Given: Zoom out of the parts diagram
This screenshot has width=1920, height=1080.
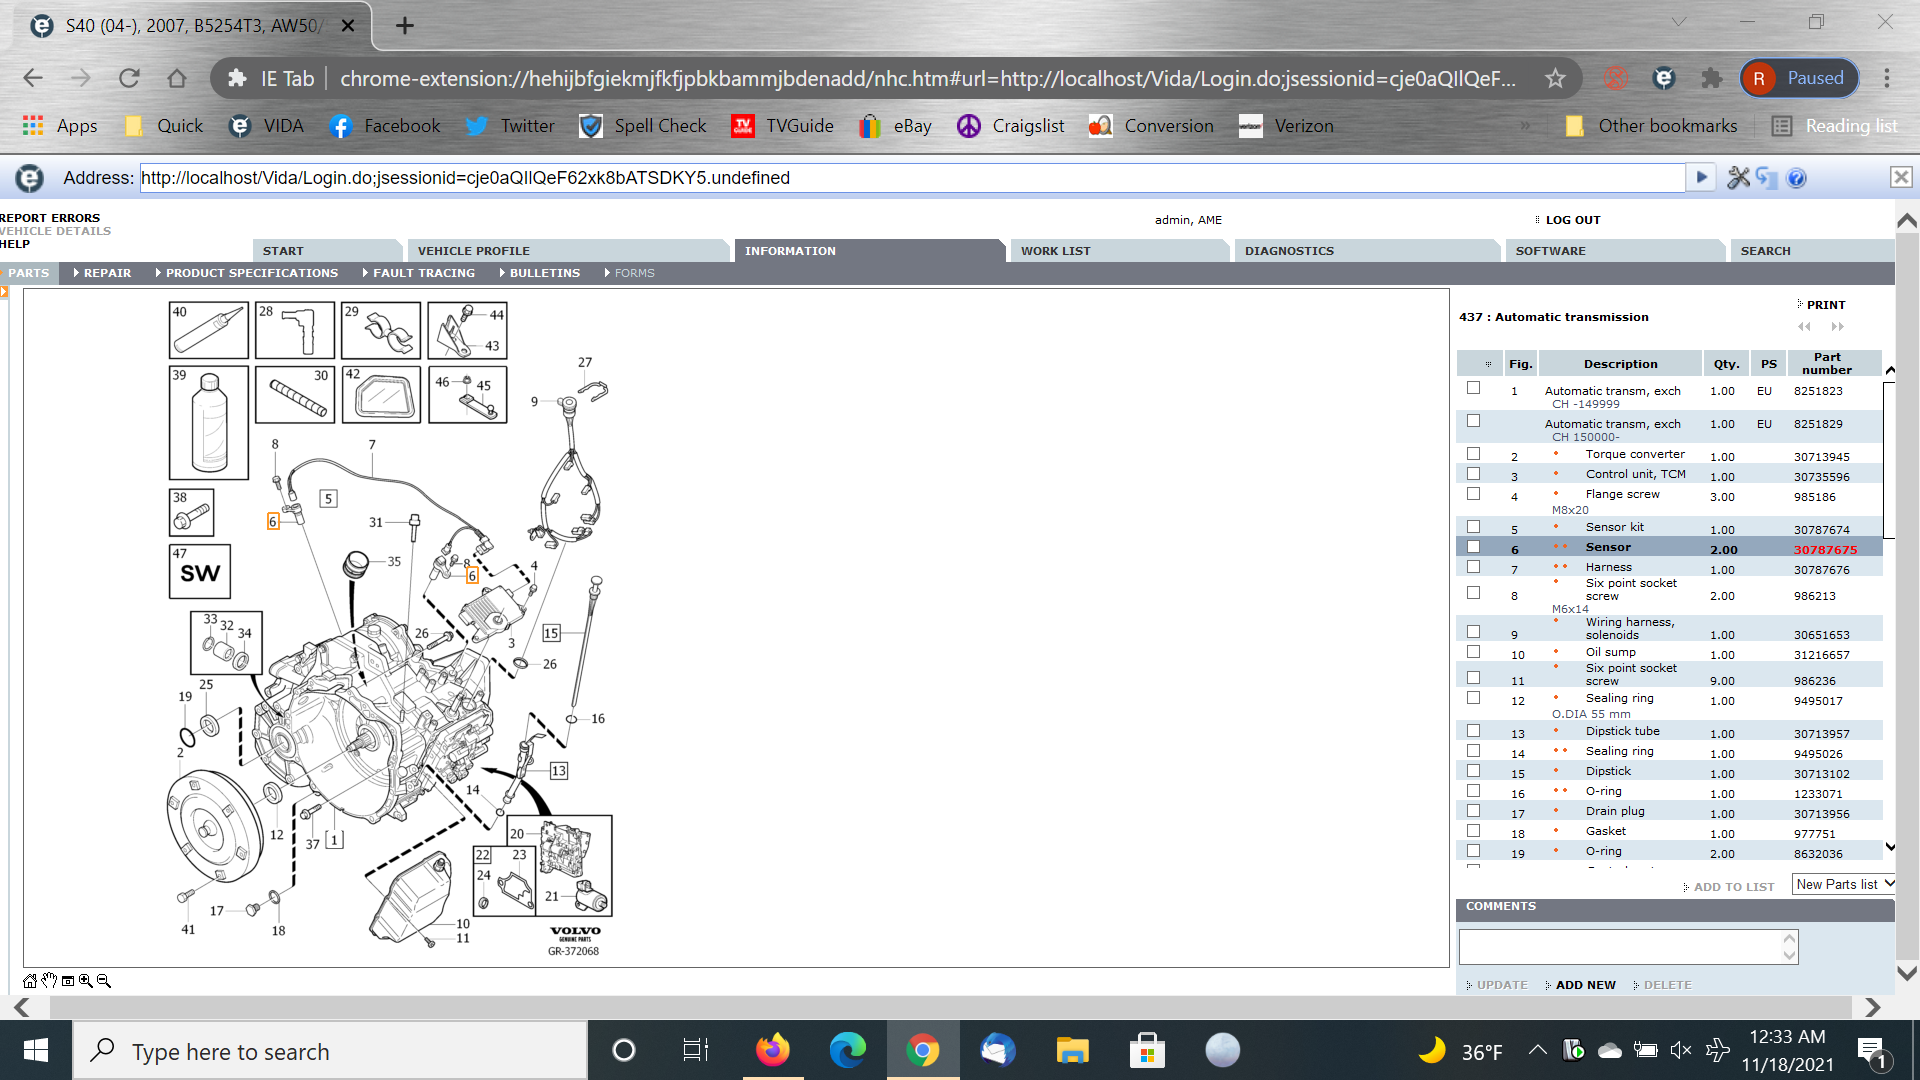Looking at the screenshot, I should pos(104,981).
